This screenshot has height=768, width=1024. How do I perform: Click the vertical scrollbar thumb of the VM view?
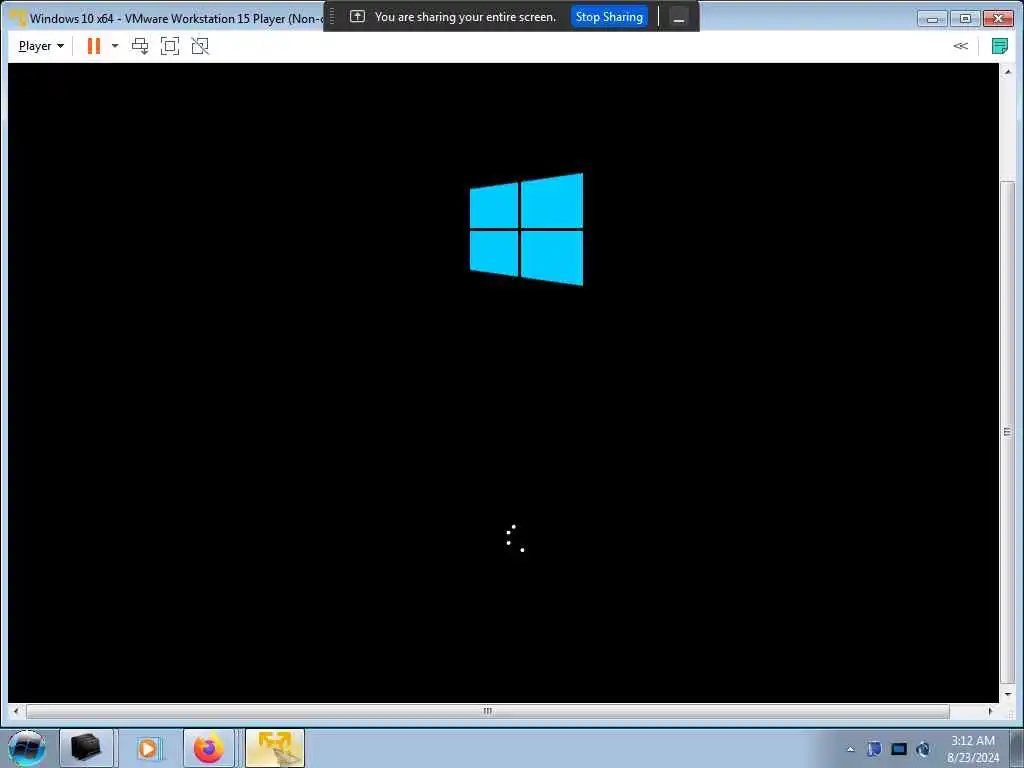[x=1007, y=432]
